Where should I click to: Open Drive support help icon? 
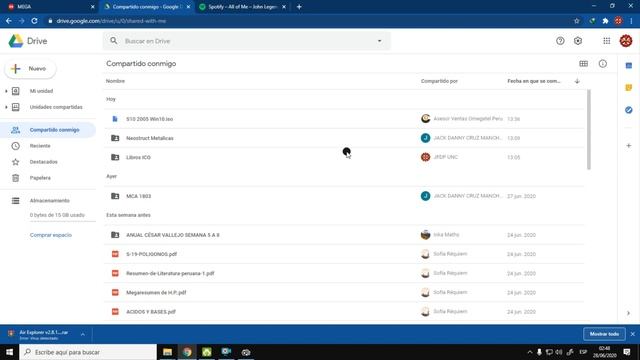coord(560,41)
